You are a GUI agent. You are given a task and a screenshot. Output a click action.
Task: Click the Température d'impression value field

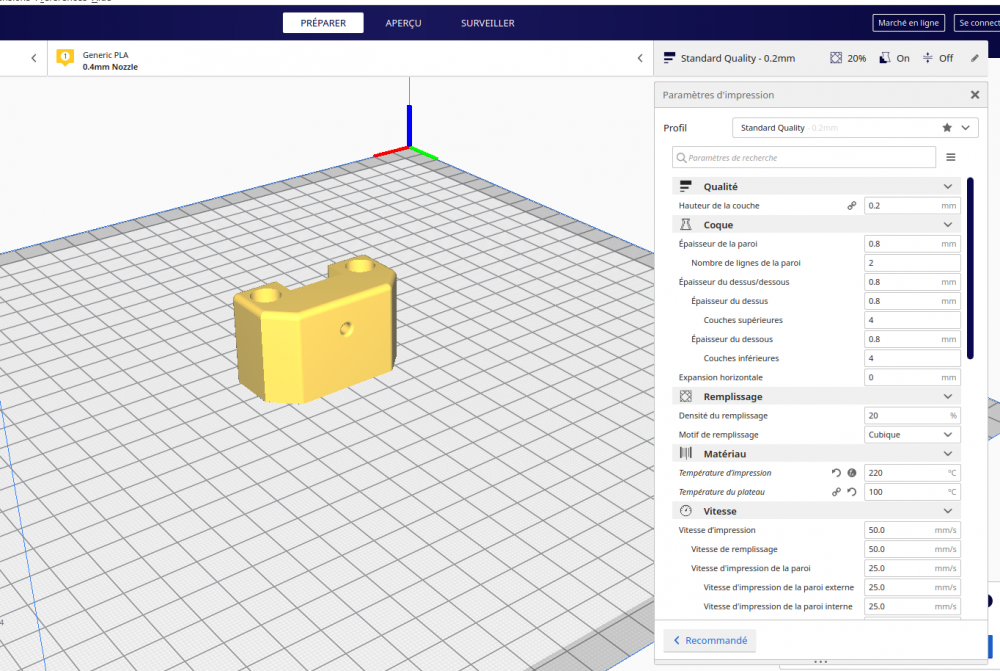[912, 473]
